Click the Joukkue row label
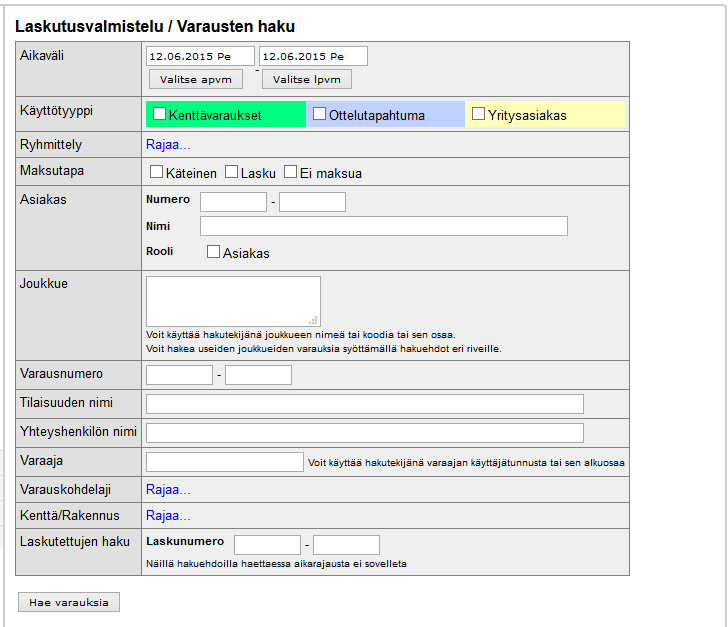This screenshot has width=728, height=627. (x=44, y=284)
